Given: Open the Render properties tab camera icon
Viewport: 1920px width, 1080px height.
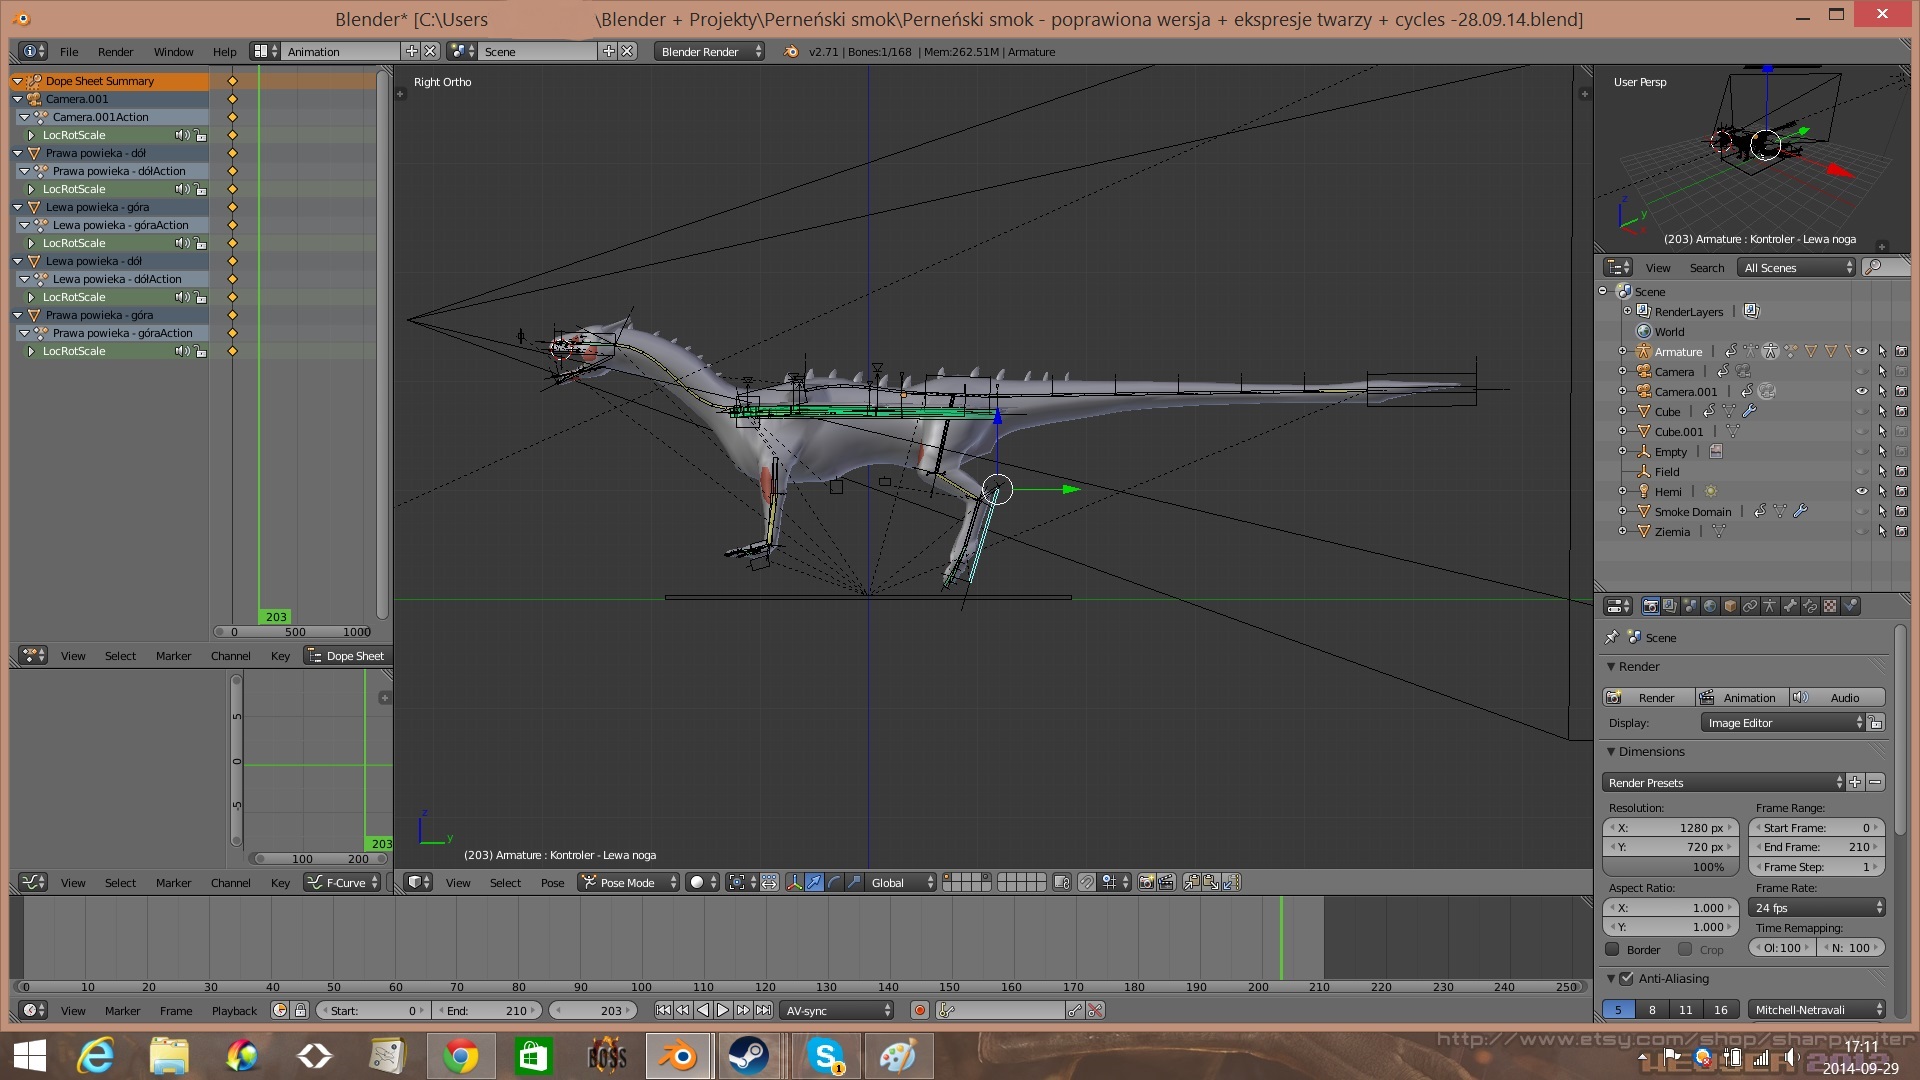Looking at the screenshot, I should (1651, 606).
